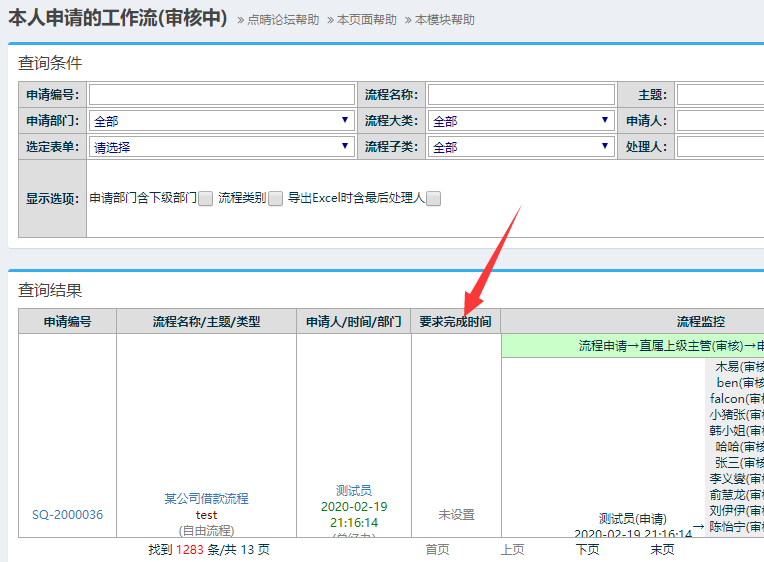
Task: Jump to 末页 last page
Action: coord(662,549)
